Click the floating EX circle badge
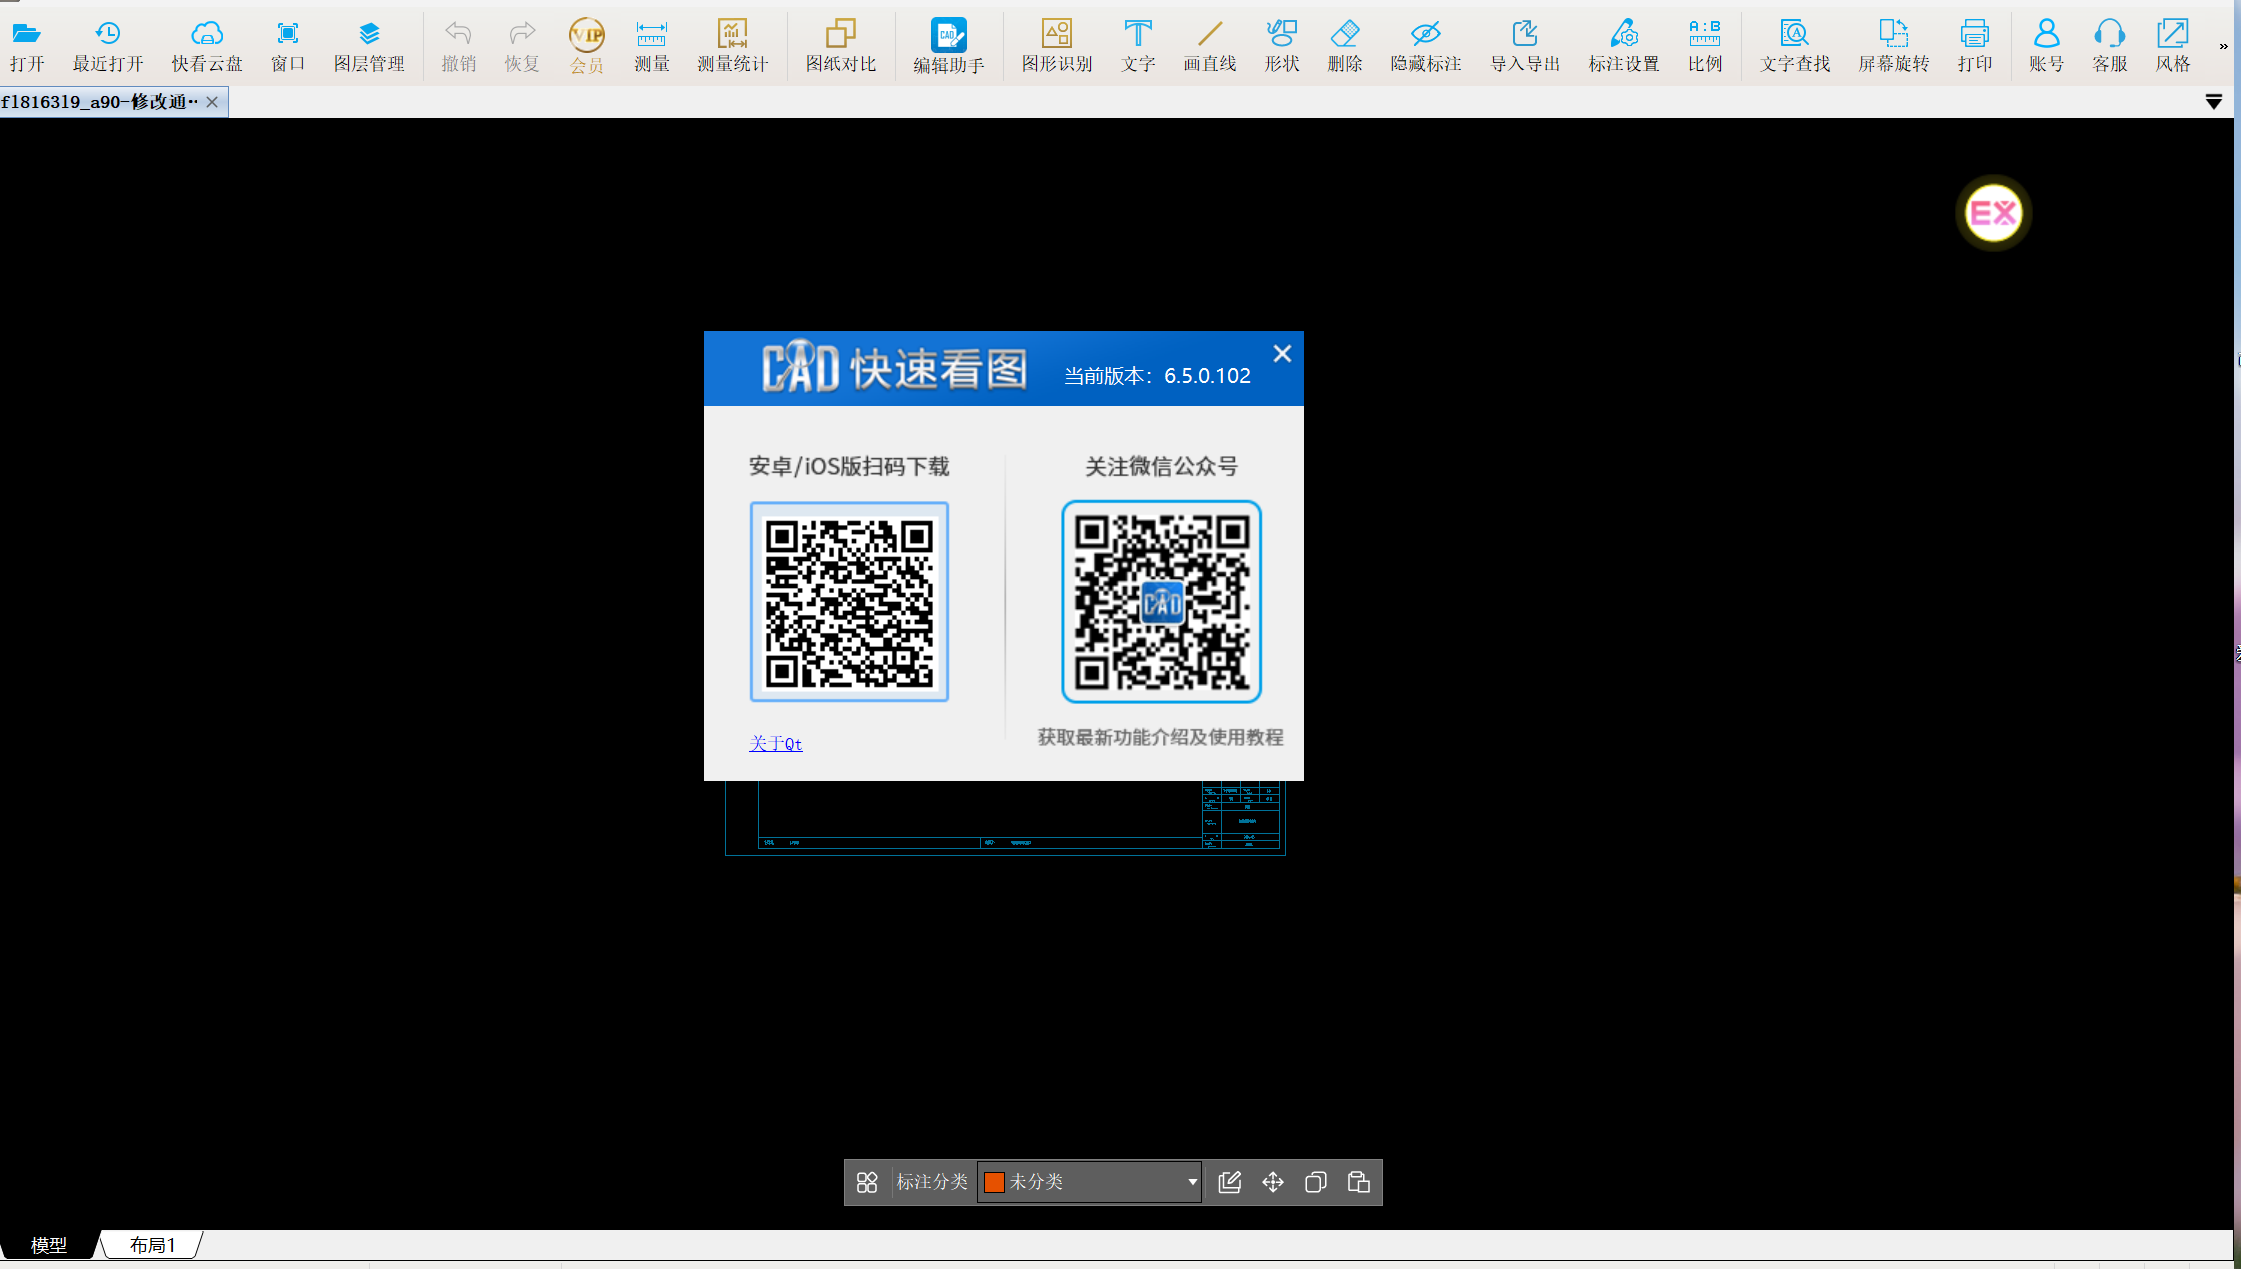The image size is (2241, 1269). coord(1993,213)
